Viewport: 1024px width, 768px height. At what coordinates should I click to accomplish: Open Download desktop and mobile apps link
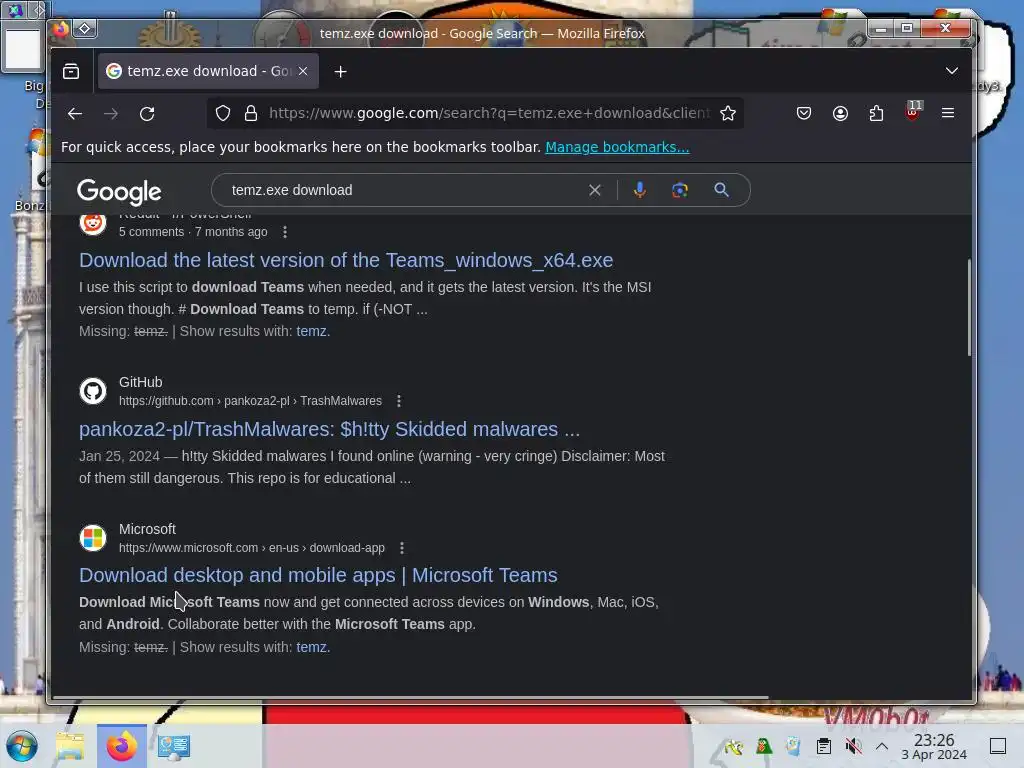tap(318, 575)
